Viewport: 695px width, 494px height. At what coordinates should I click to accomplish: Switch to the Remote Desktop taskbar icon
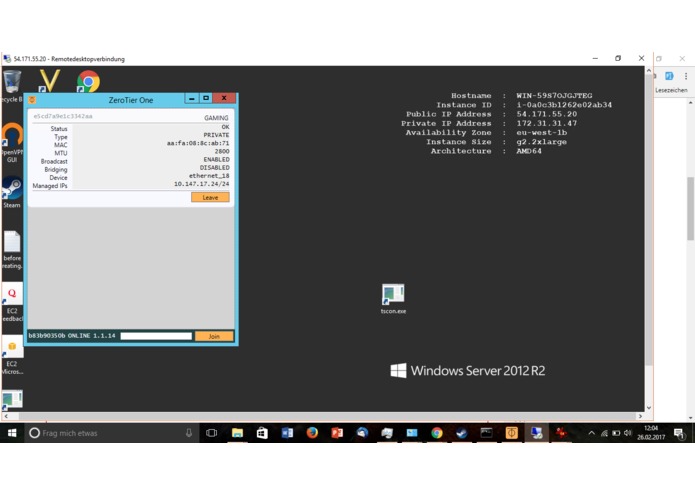(536, 433)
